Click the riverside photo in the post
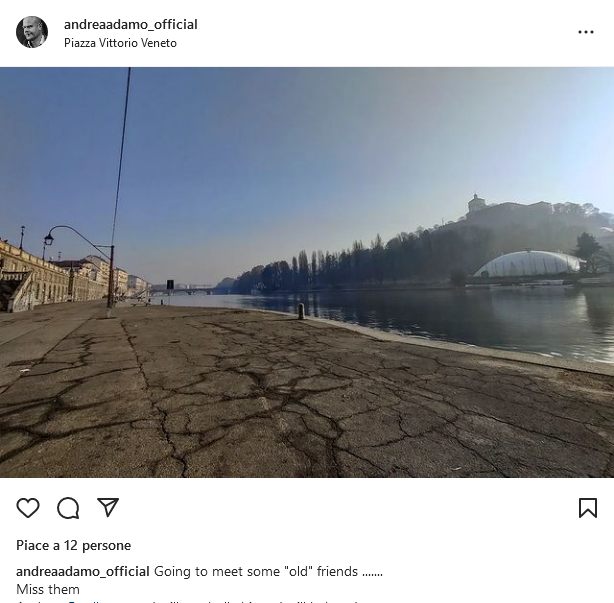The height and width of the screenshot is (603, 614). 307,272
